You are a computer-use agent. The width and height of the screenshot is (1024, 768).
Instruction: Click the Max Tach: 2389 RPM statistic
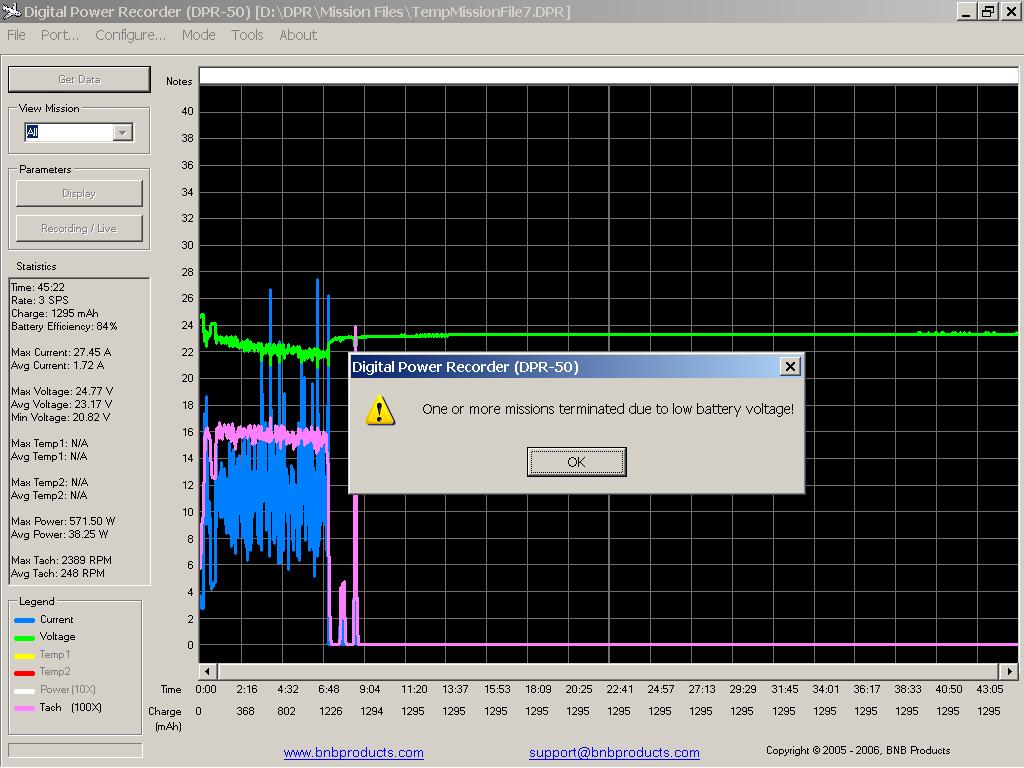pyautogui.click(x=61, y=561)
